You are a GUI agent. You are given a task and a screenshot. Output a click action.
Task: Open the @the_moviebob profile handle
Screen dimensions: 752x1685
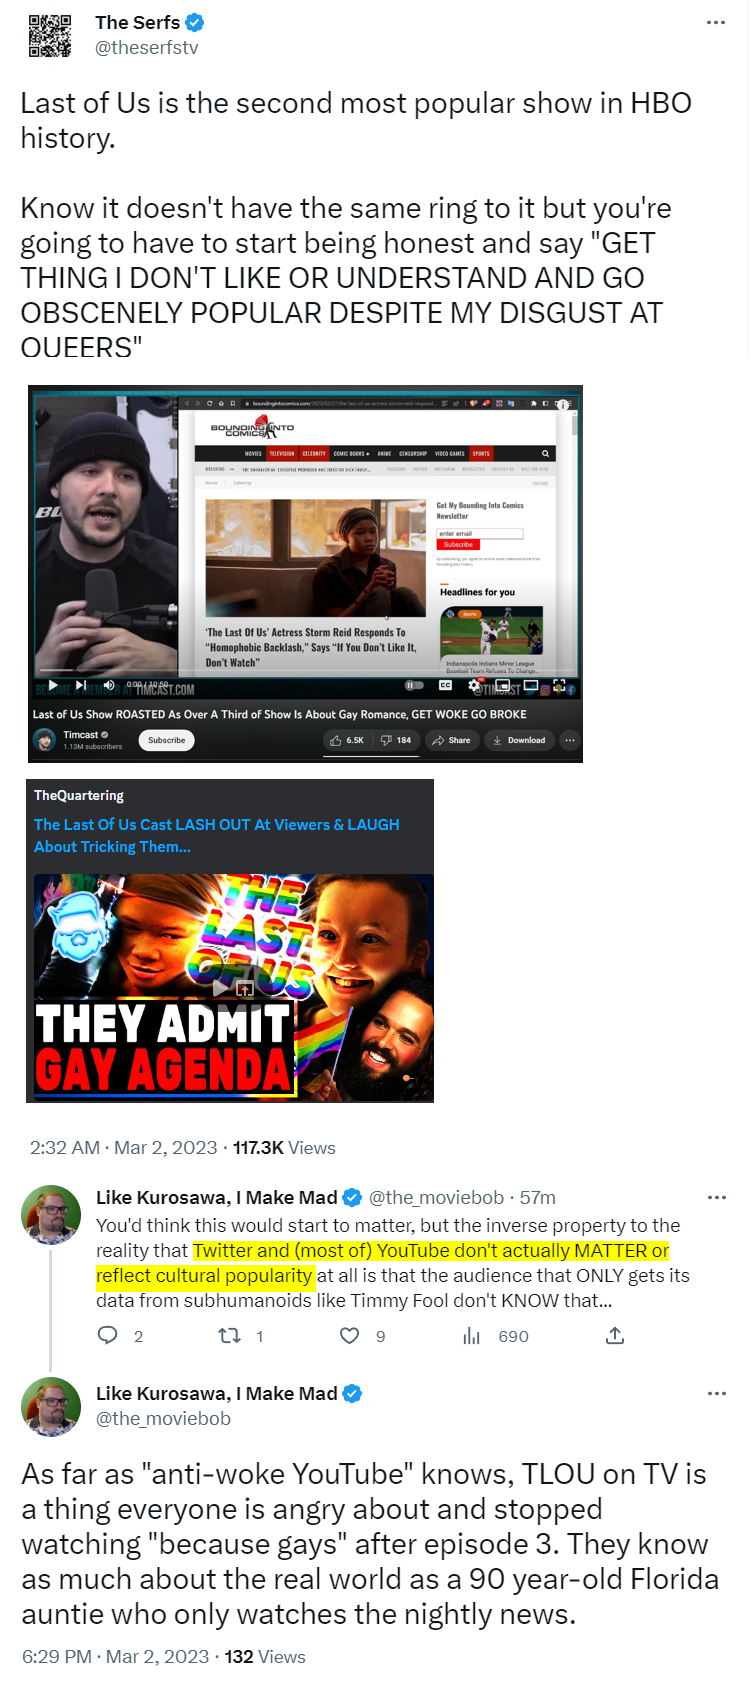[x=163, y=1418]
